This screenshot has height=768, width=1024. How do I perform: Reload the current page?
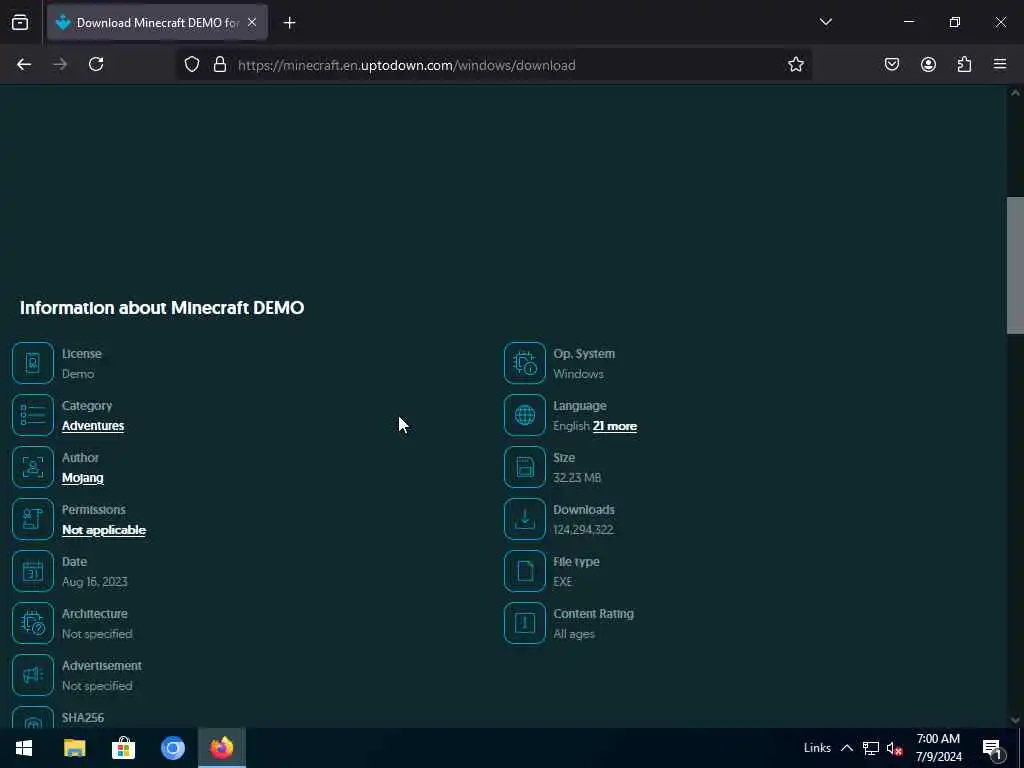(96, 65)
